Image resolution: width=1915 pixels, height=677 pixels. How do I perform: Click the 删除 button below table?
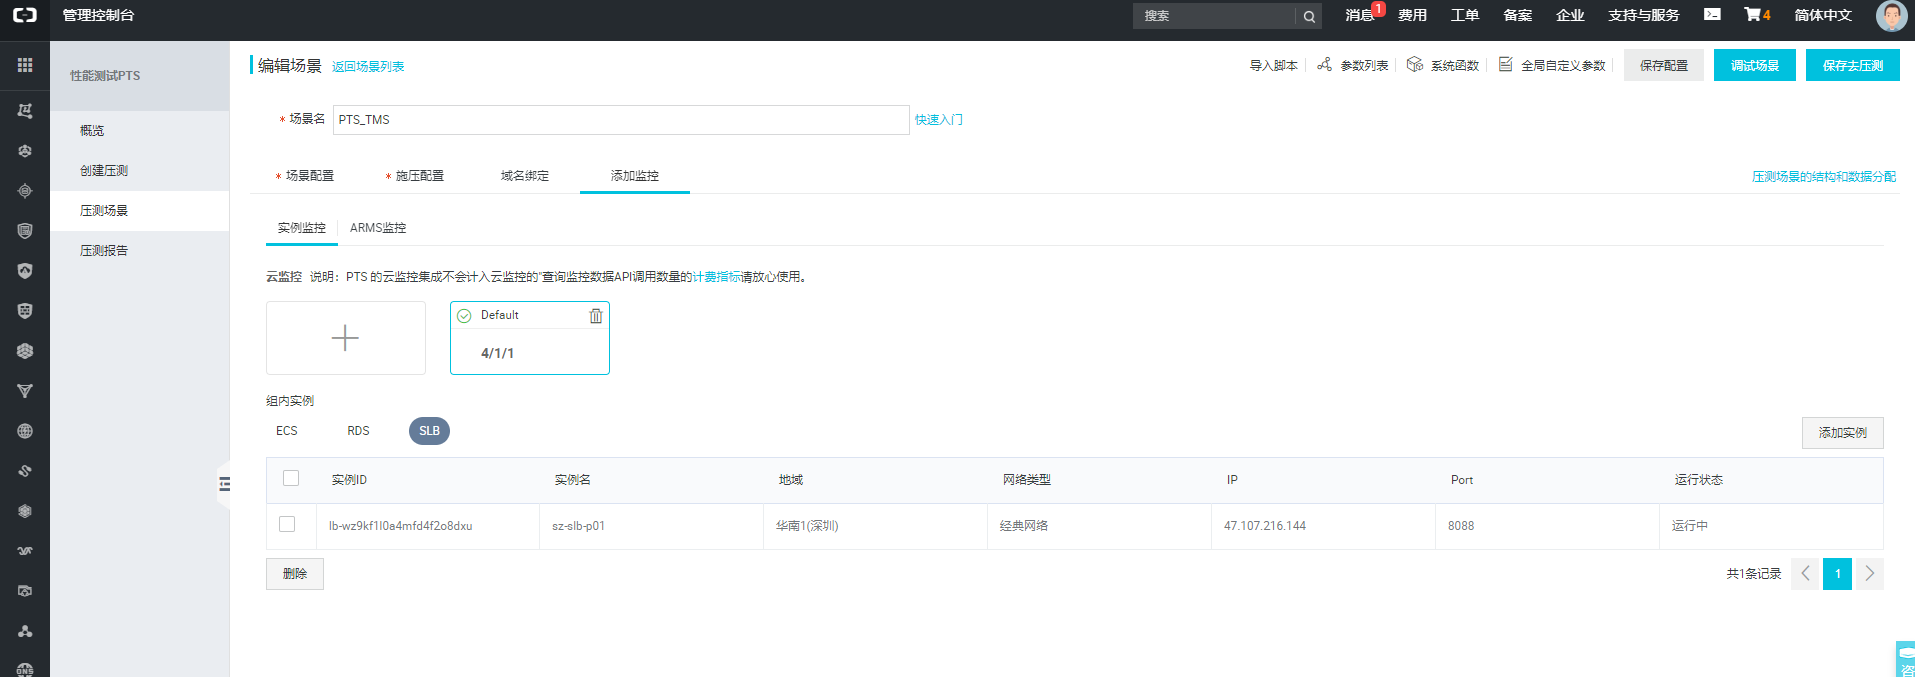(295, 574)
